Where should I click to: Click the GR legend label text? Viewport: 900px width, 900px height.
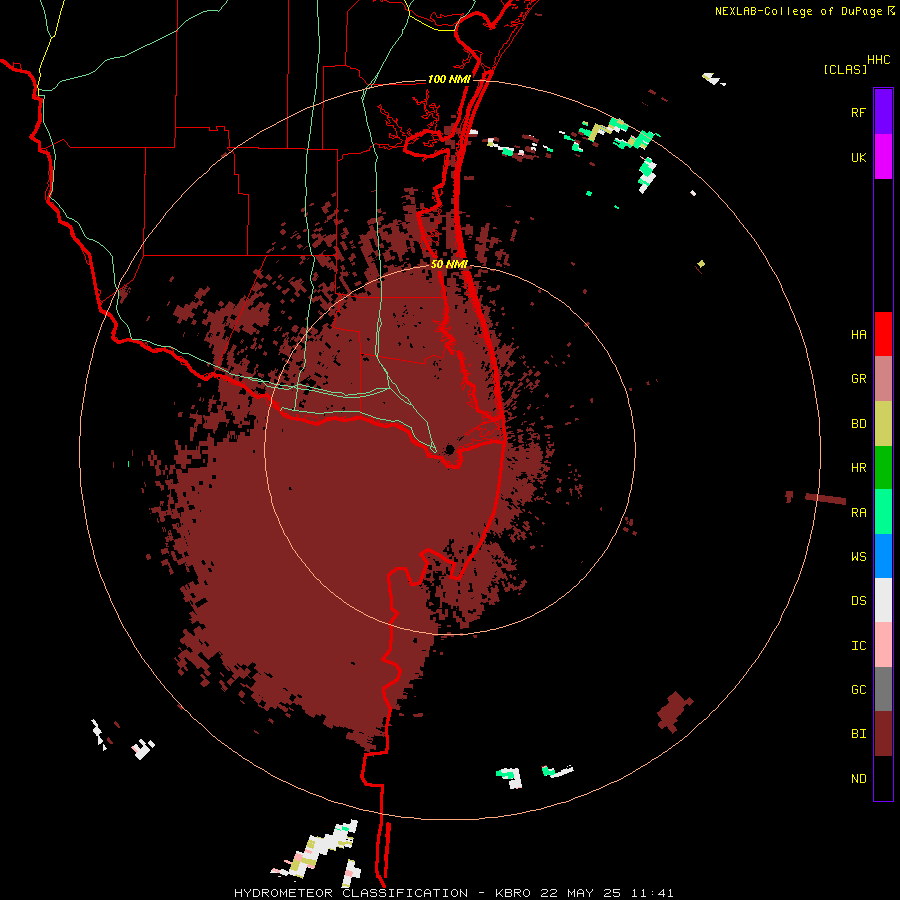[858, 379]
